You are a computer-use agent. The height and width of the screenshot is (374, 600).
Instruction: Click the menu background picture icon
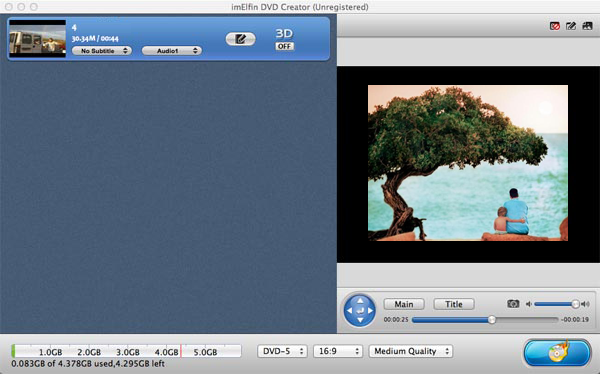(587, 26)
